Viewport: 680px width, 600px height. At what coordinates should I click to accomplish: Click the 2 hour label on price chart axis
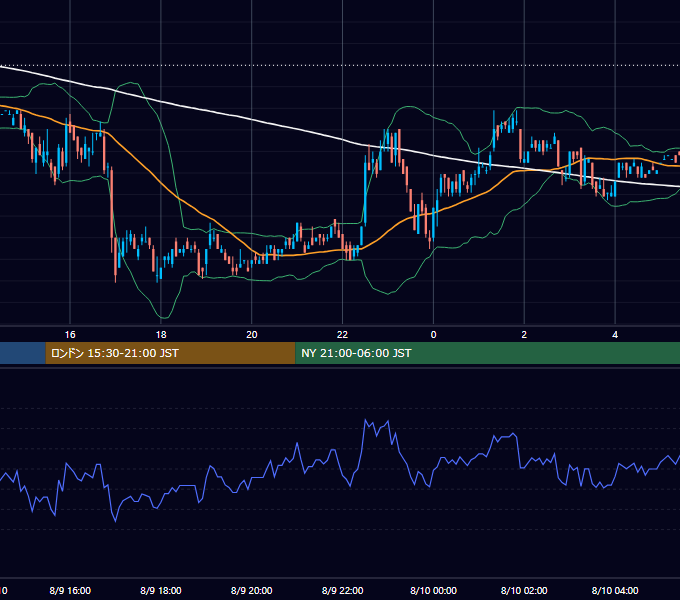point(524,335)
